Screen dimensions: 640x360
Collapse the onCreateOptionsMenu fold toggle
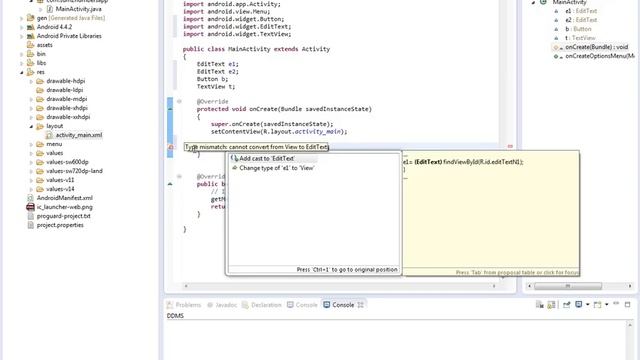click(x=179, y=176)
